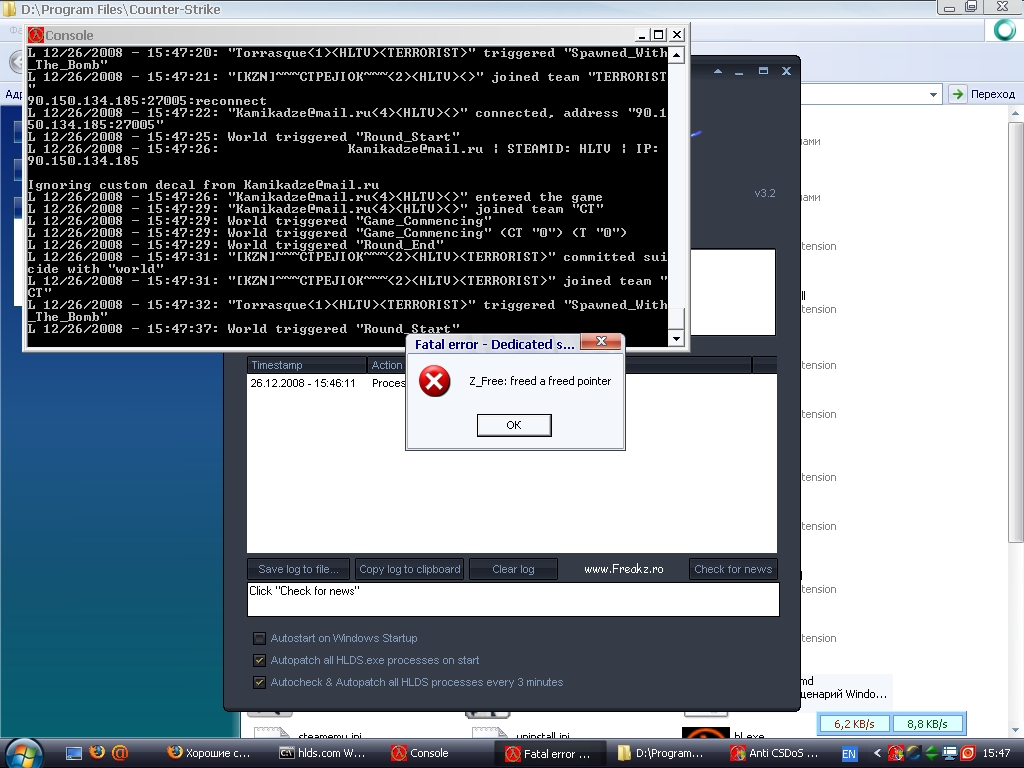The image size is (1024, 768).
Task: Click the Timestamp column header
Action: (307, 365)
